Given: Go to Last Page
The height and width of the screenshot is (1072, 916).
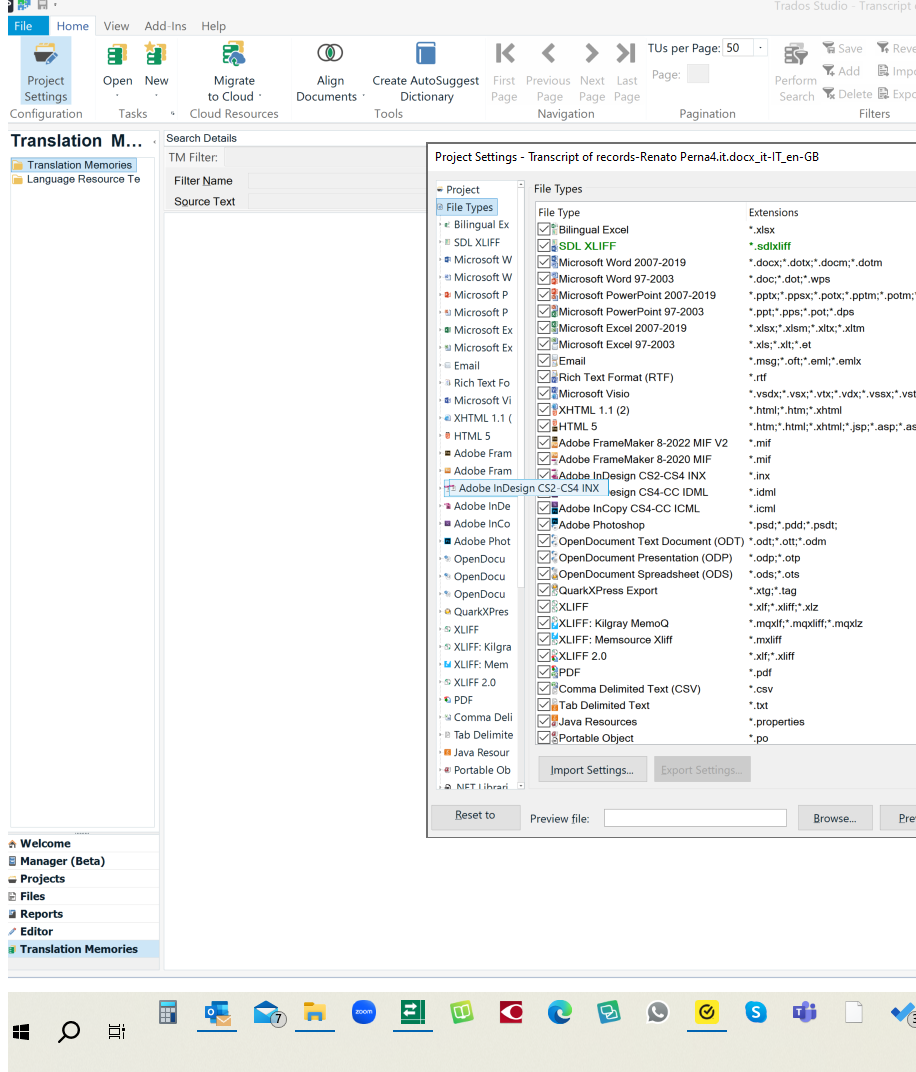Looking at the screenshot, I should tap(626, 71).
